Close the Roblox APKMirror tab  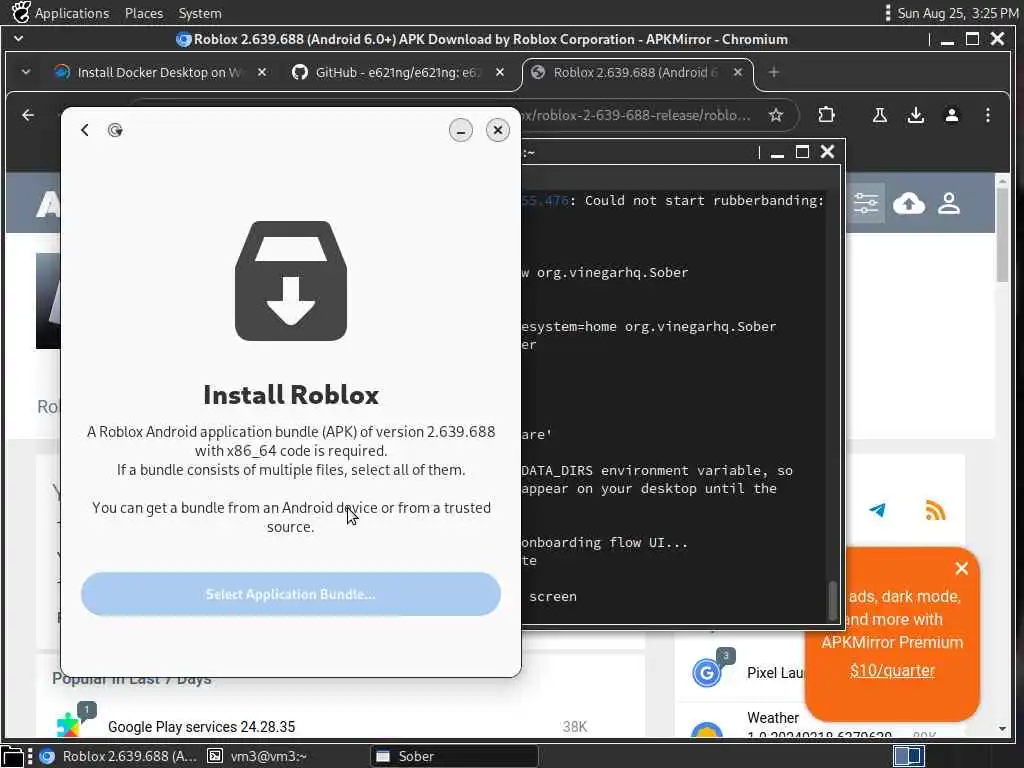click(x=738, y=72)
